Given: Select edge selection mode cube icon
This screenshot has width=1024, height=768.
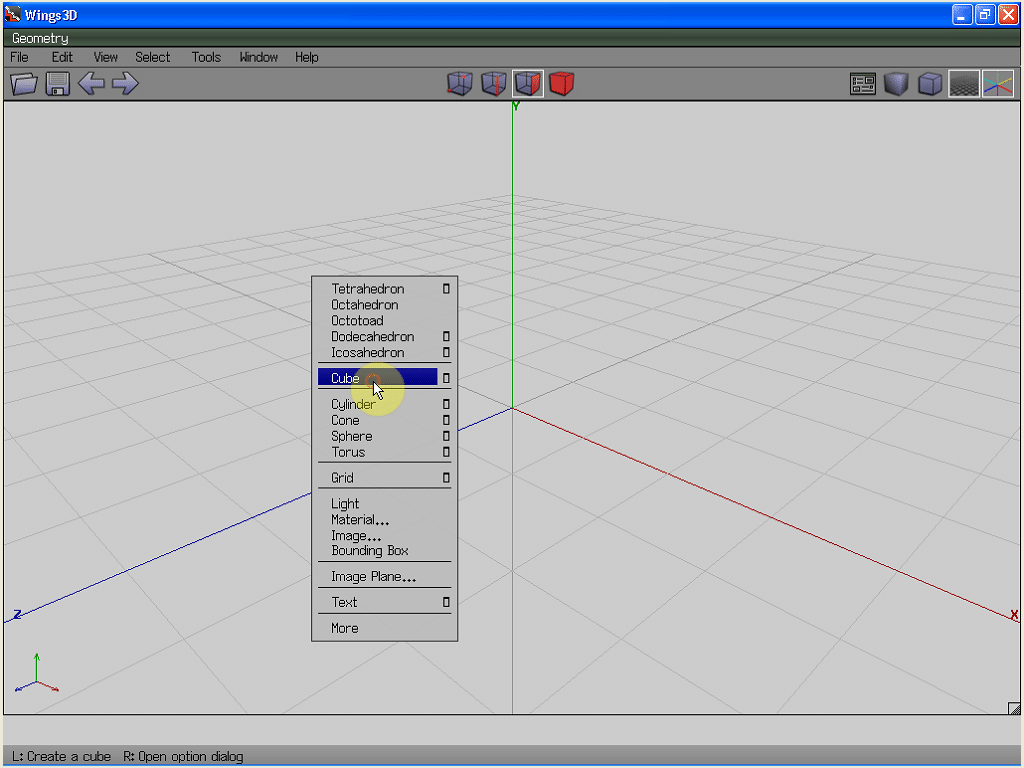Looking at the screenshot, I should click(493, 84).
